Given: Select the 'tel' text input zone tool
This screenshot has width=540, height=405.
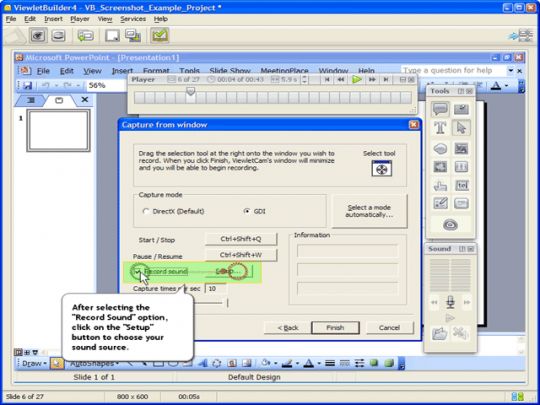Looking at the screenshot, I should 461,186.
